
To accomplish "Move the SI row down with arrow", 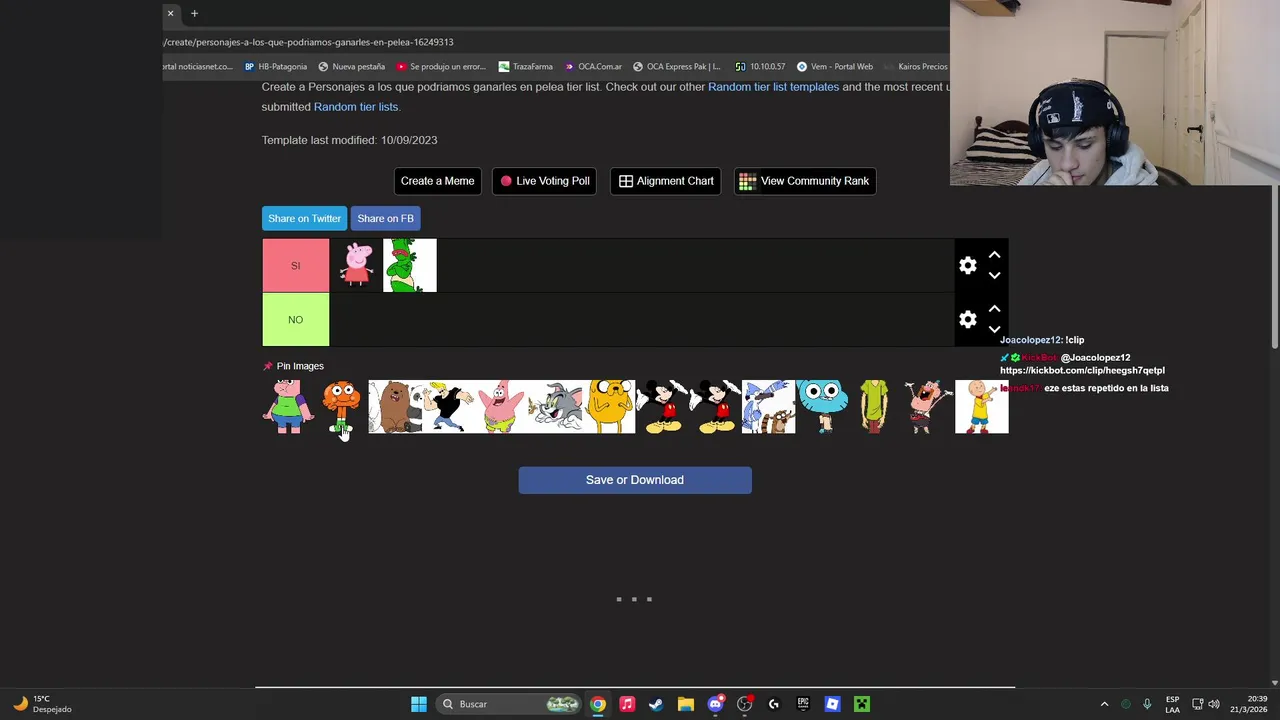I will point(994,276).
